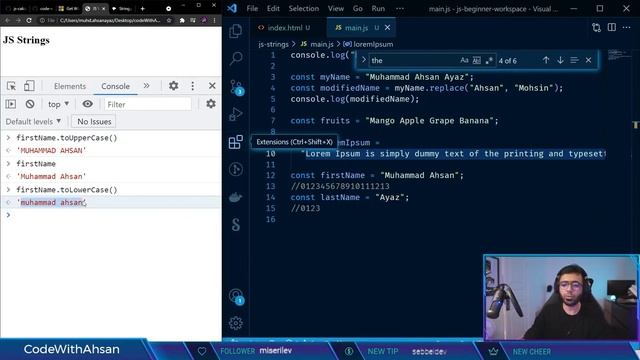Viewport: 640px width, 360px height.
Task: Show more DevTools tabs chevron
Action: point(146,86)
